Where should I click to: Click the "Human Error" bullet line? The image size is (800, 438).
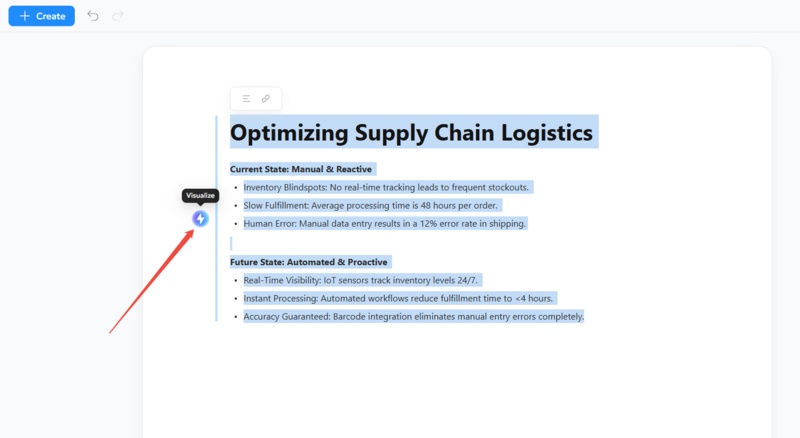[384, 223]
